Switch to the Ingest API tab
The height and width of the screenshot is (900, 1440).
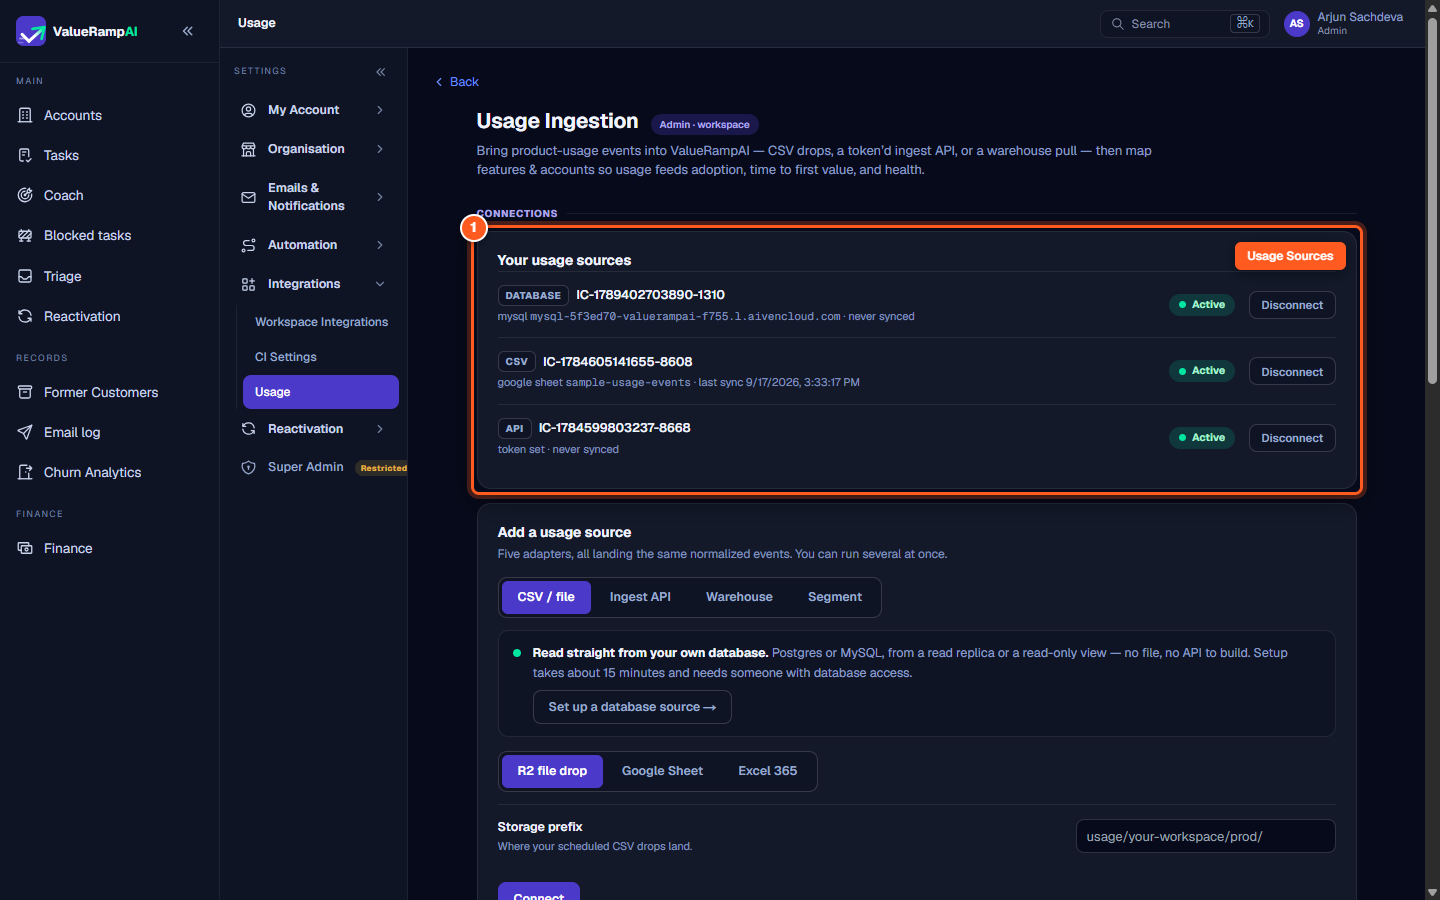640,597
